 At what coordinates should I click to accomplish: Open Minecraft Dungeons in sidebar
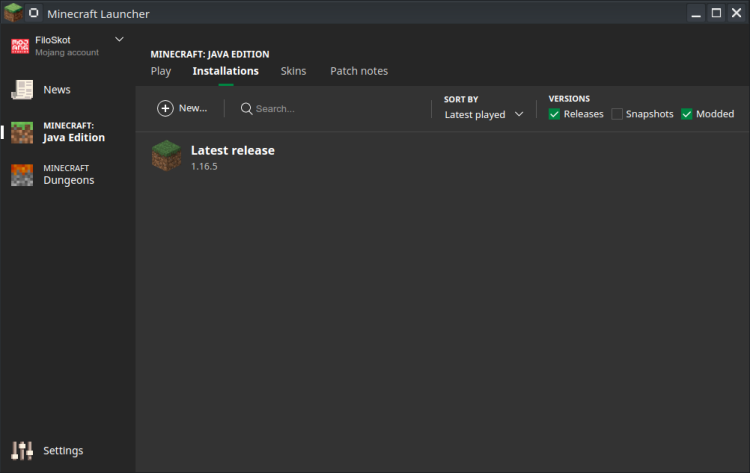click(69, 175)
